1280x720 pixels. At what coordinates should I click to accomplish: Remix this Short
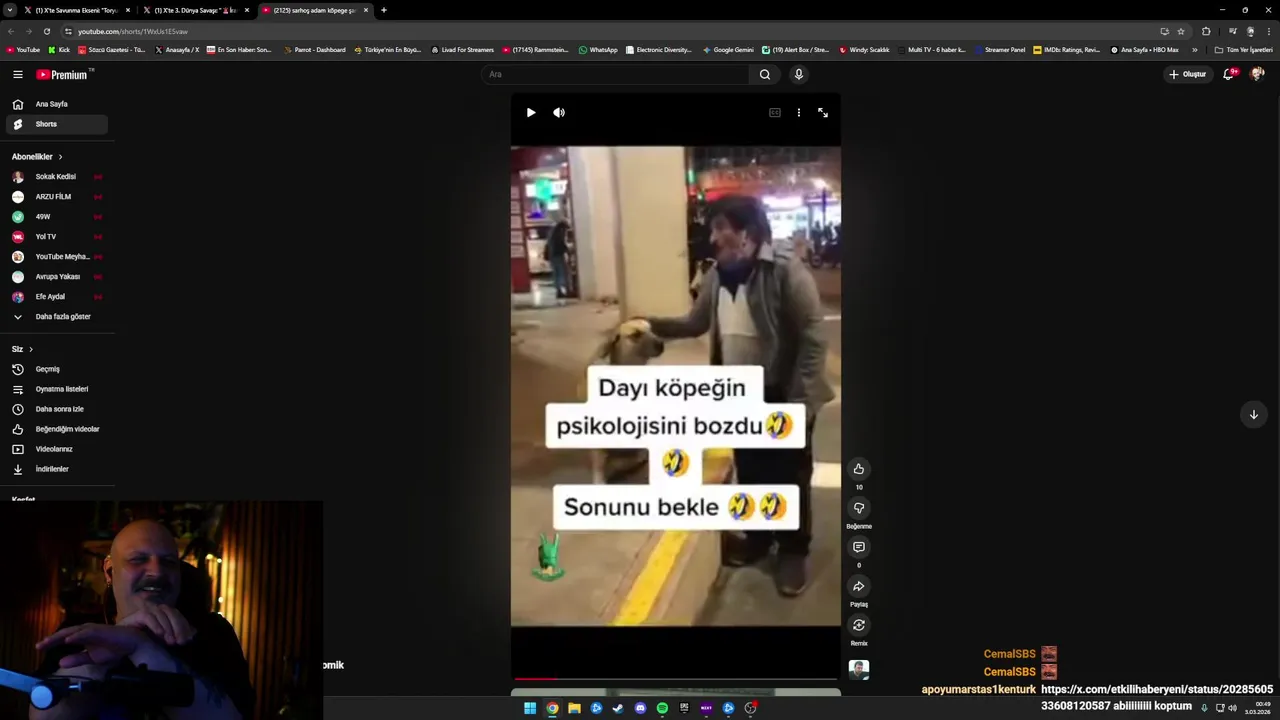pyautogui.click(x=859, y=625)
